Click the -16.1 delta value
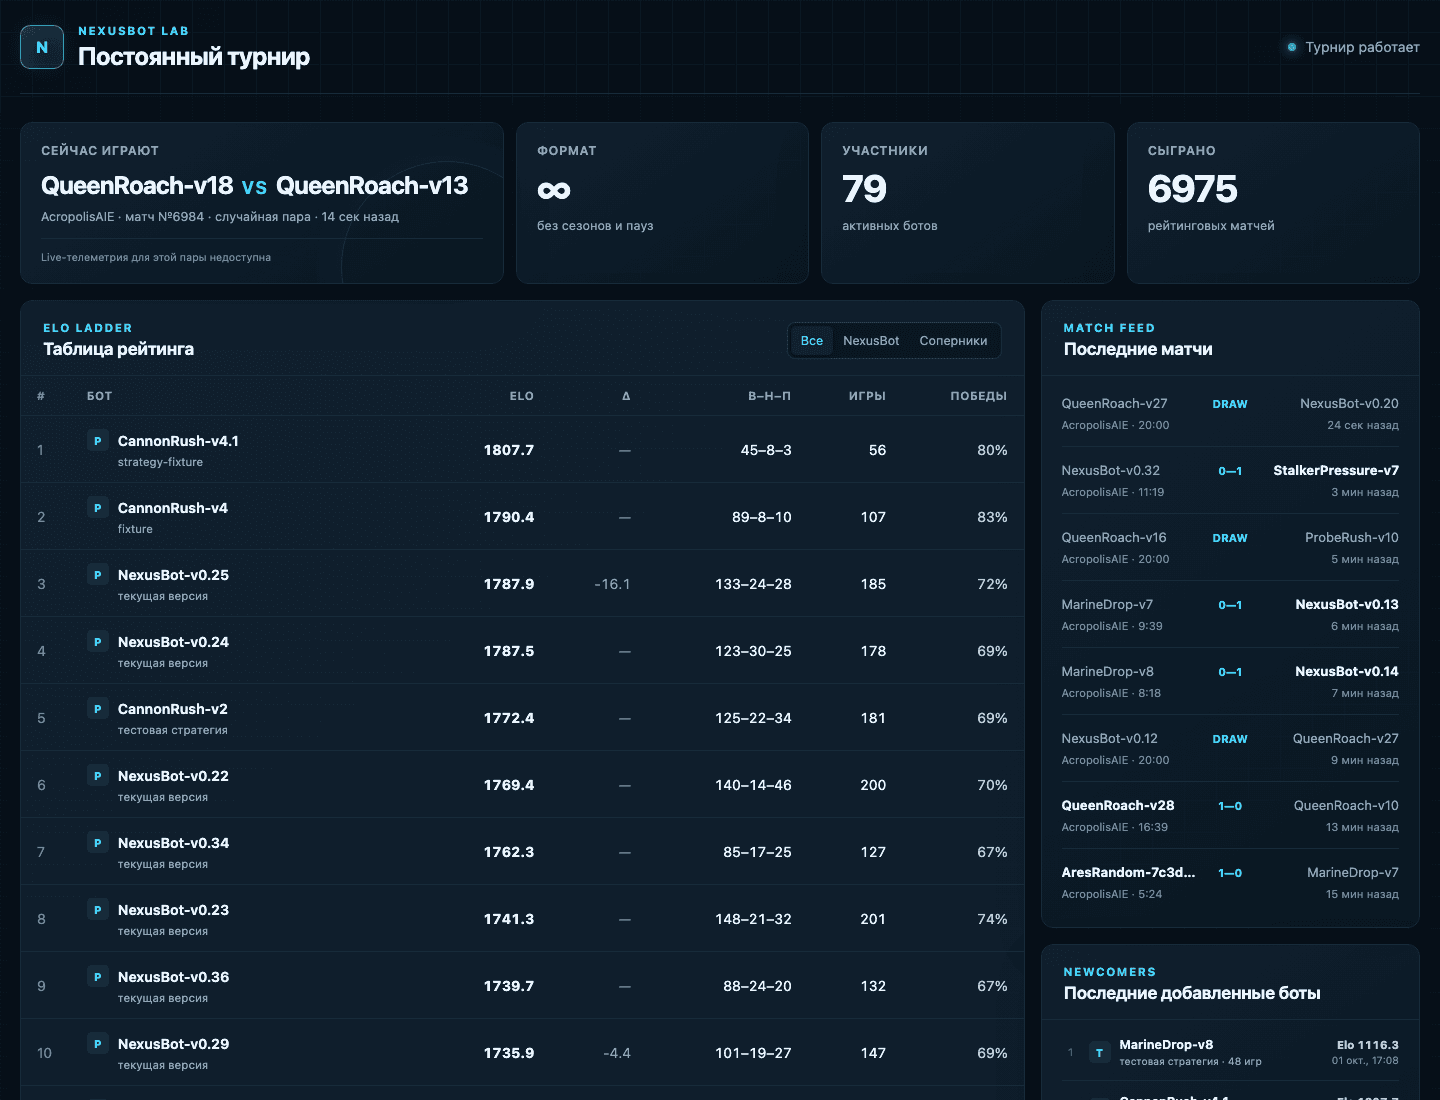 612,584
